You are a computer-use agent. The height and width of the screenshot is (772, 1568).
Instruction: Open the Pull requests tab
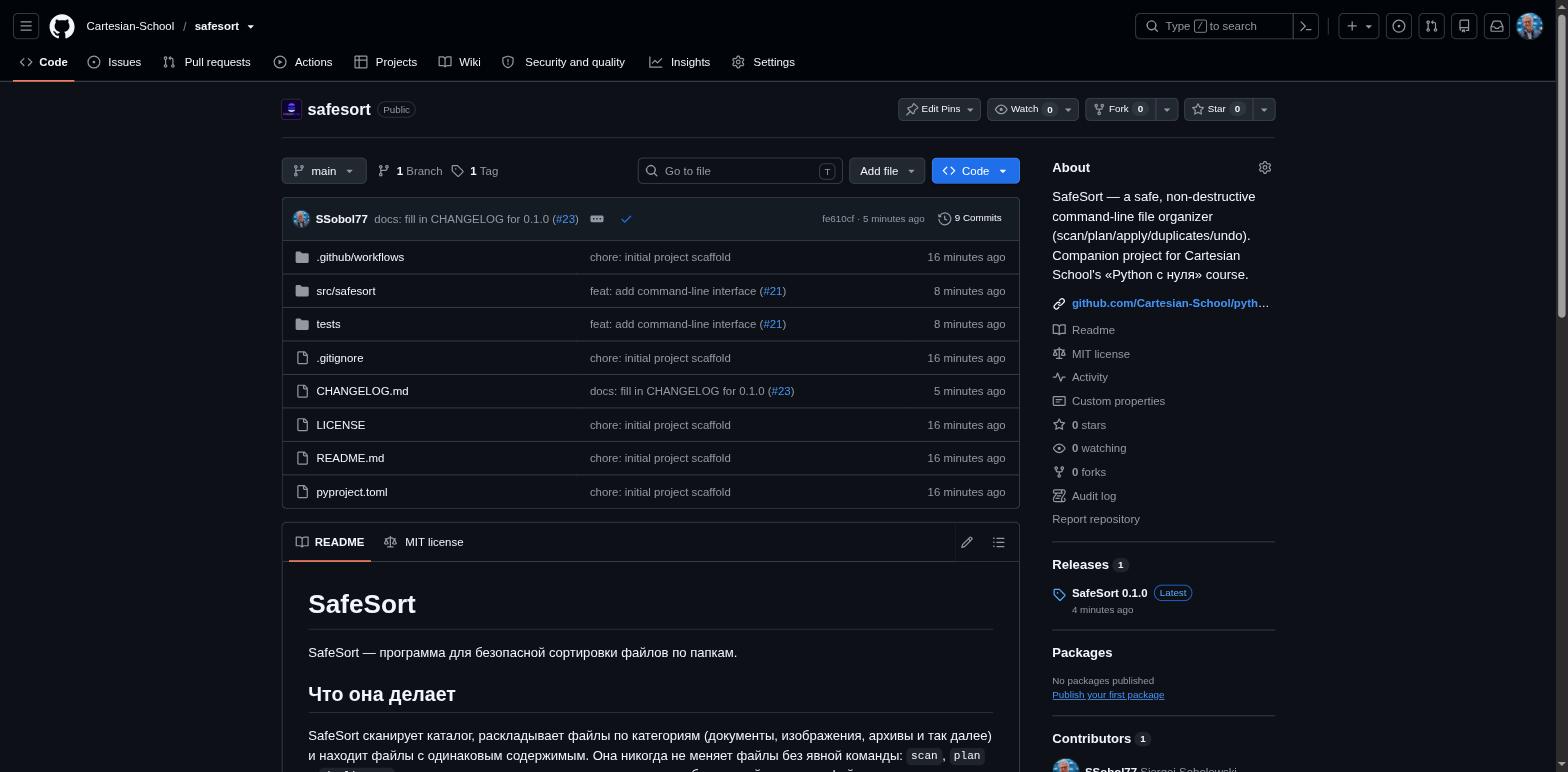[x=206, y=62]
